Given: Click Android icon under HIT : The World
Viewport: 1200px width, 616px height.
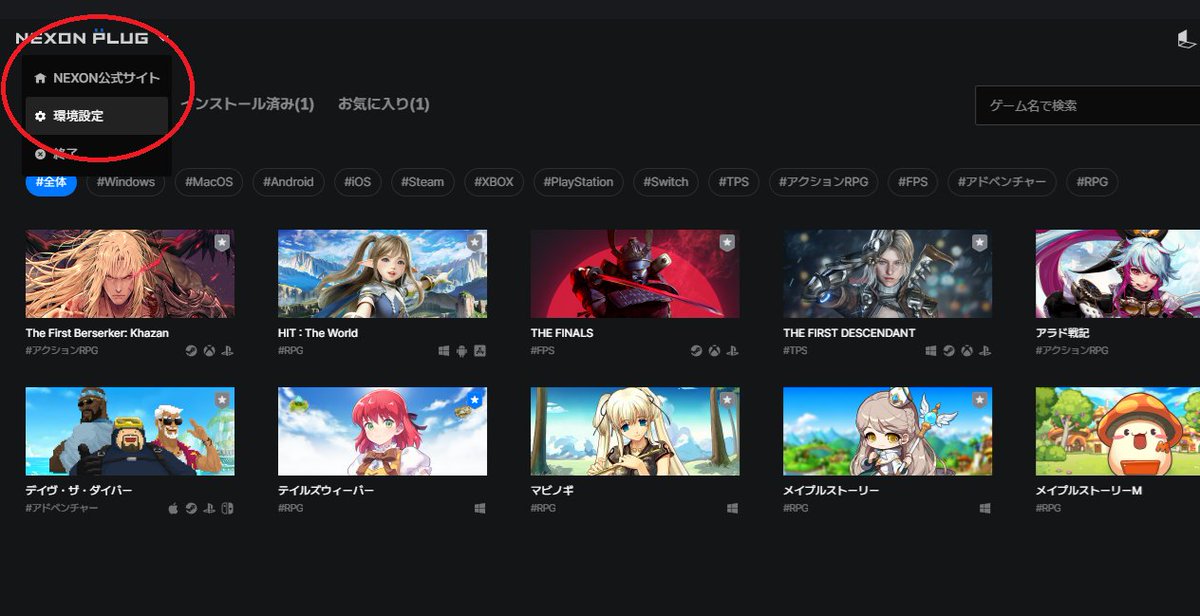Looking at the screenshot, I should [462, 351].
